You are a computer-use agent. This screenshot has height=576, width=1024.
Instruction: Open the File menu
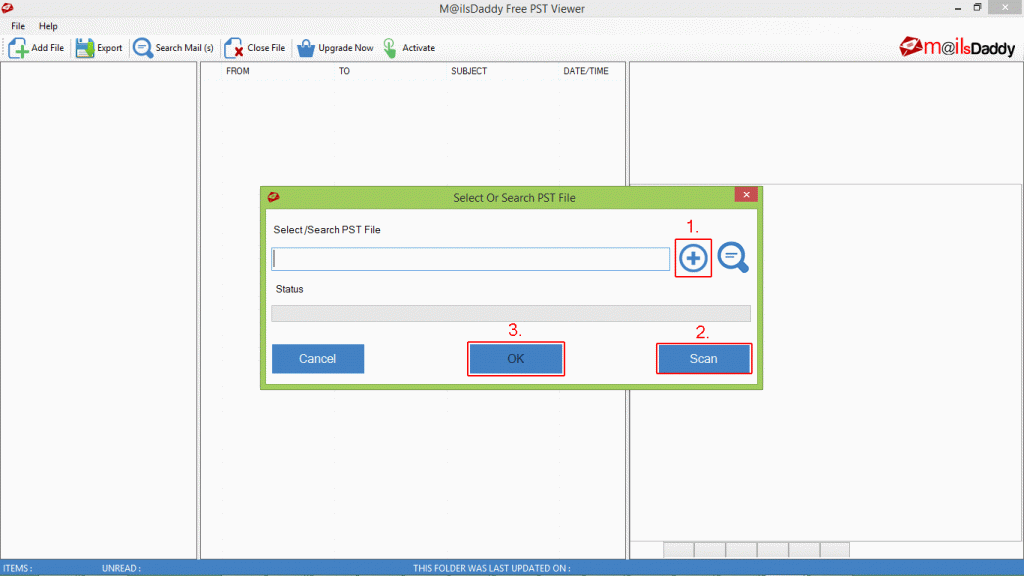18,26
